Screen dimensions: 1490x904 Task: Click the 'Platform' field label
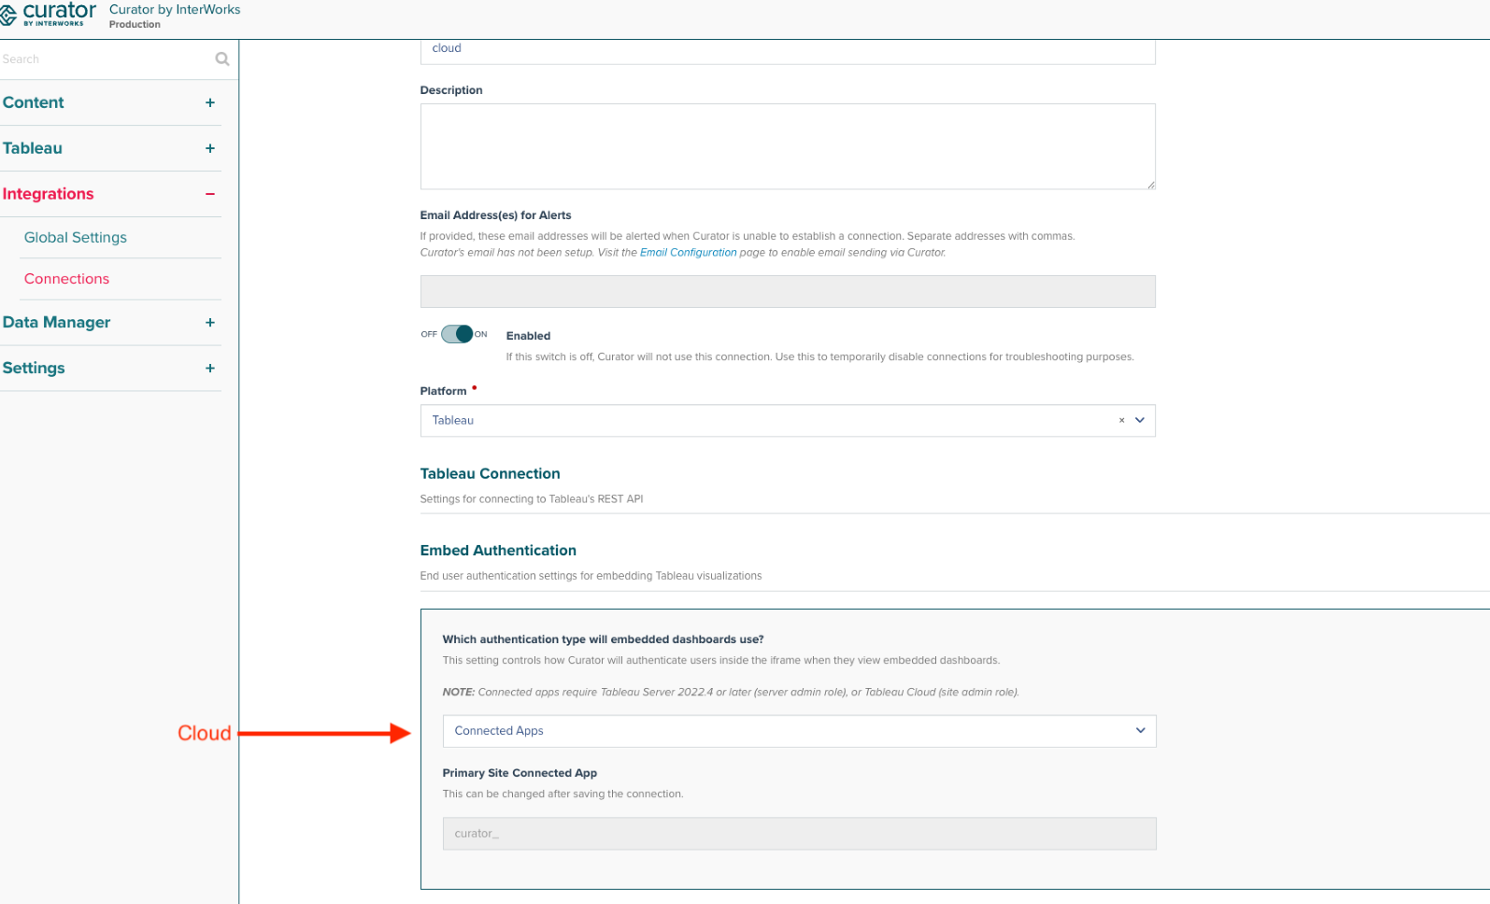443,391
